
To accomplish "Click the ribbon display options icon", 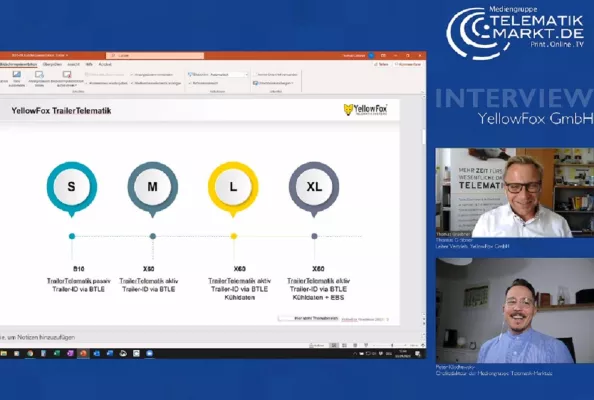I will pyautogui.click(x=383, y=55).
